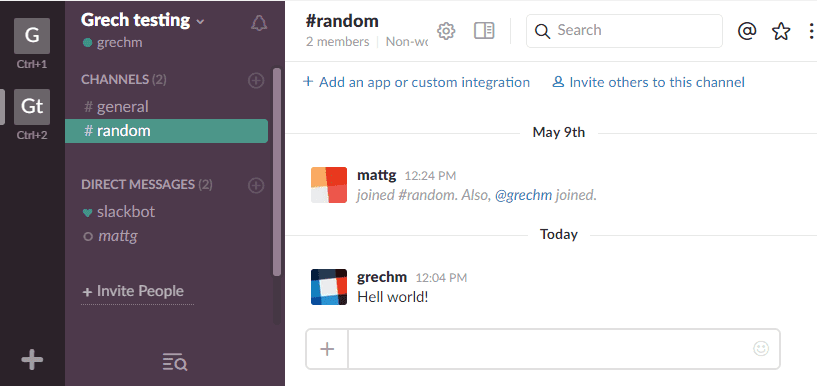Click mattg username in message
The height and width of the screenshot is (386, 817).
(x=377, y=175)
